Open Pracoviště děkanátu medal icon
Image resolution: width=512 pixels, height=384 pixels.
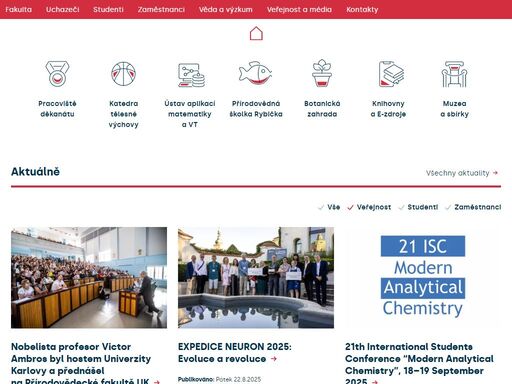pyautogui.click(x=57, y=74)
